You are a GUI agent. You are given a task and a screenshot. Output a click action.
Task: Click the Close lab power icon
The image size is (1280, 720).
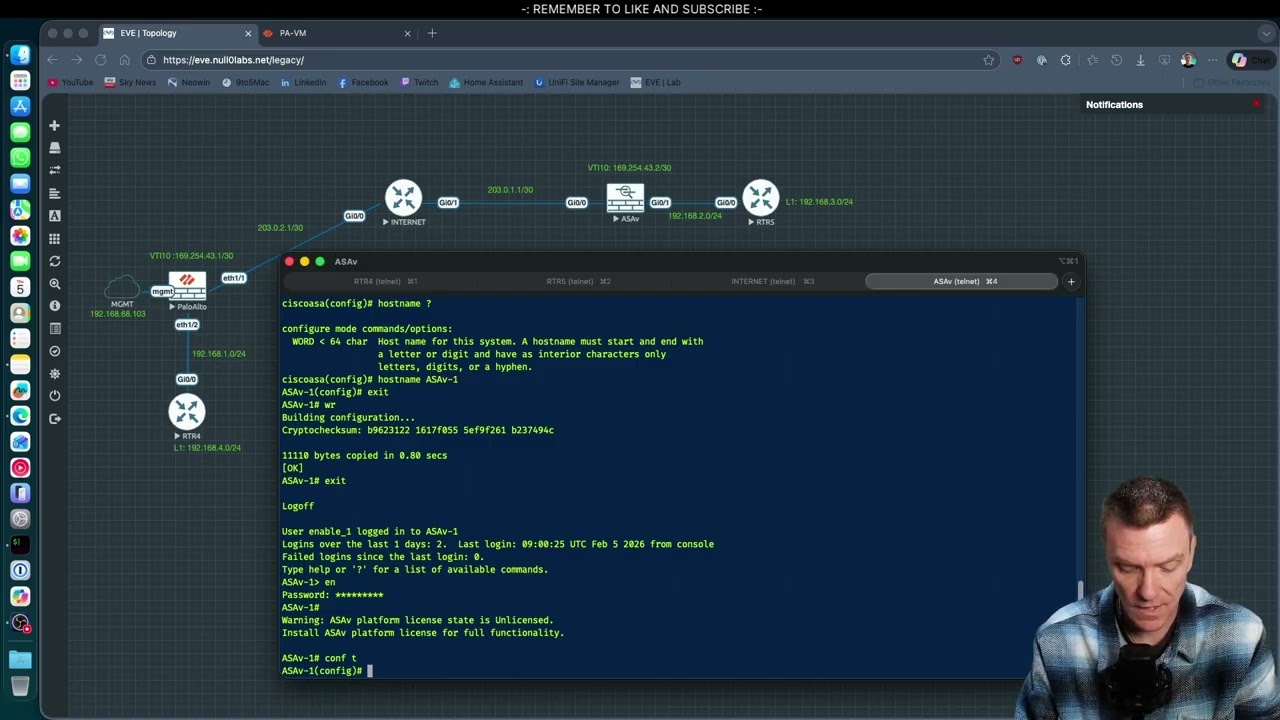[55, 396]
